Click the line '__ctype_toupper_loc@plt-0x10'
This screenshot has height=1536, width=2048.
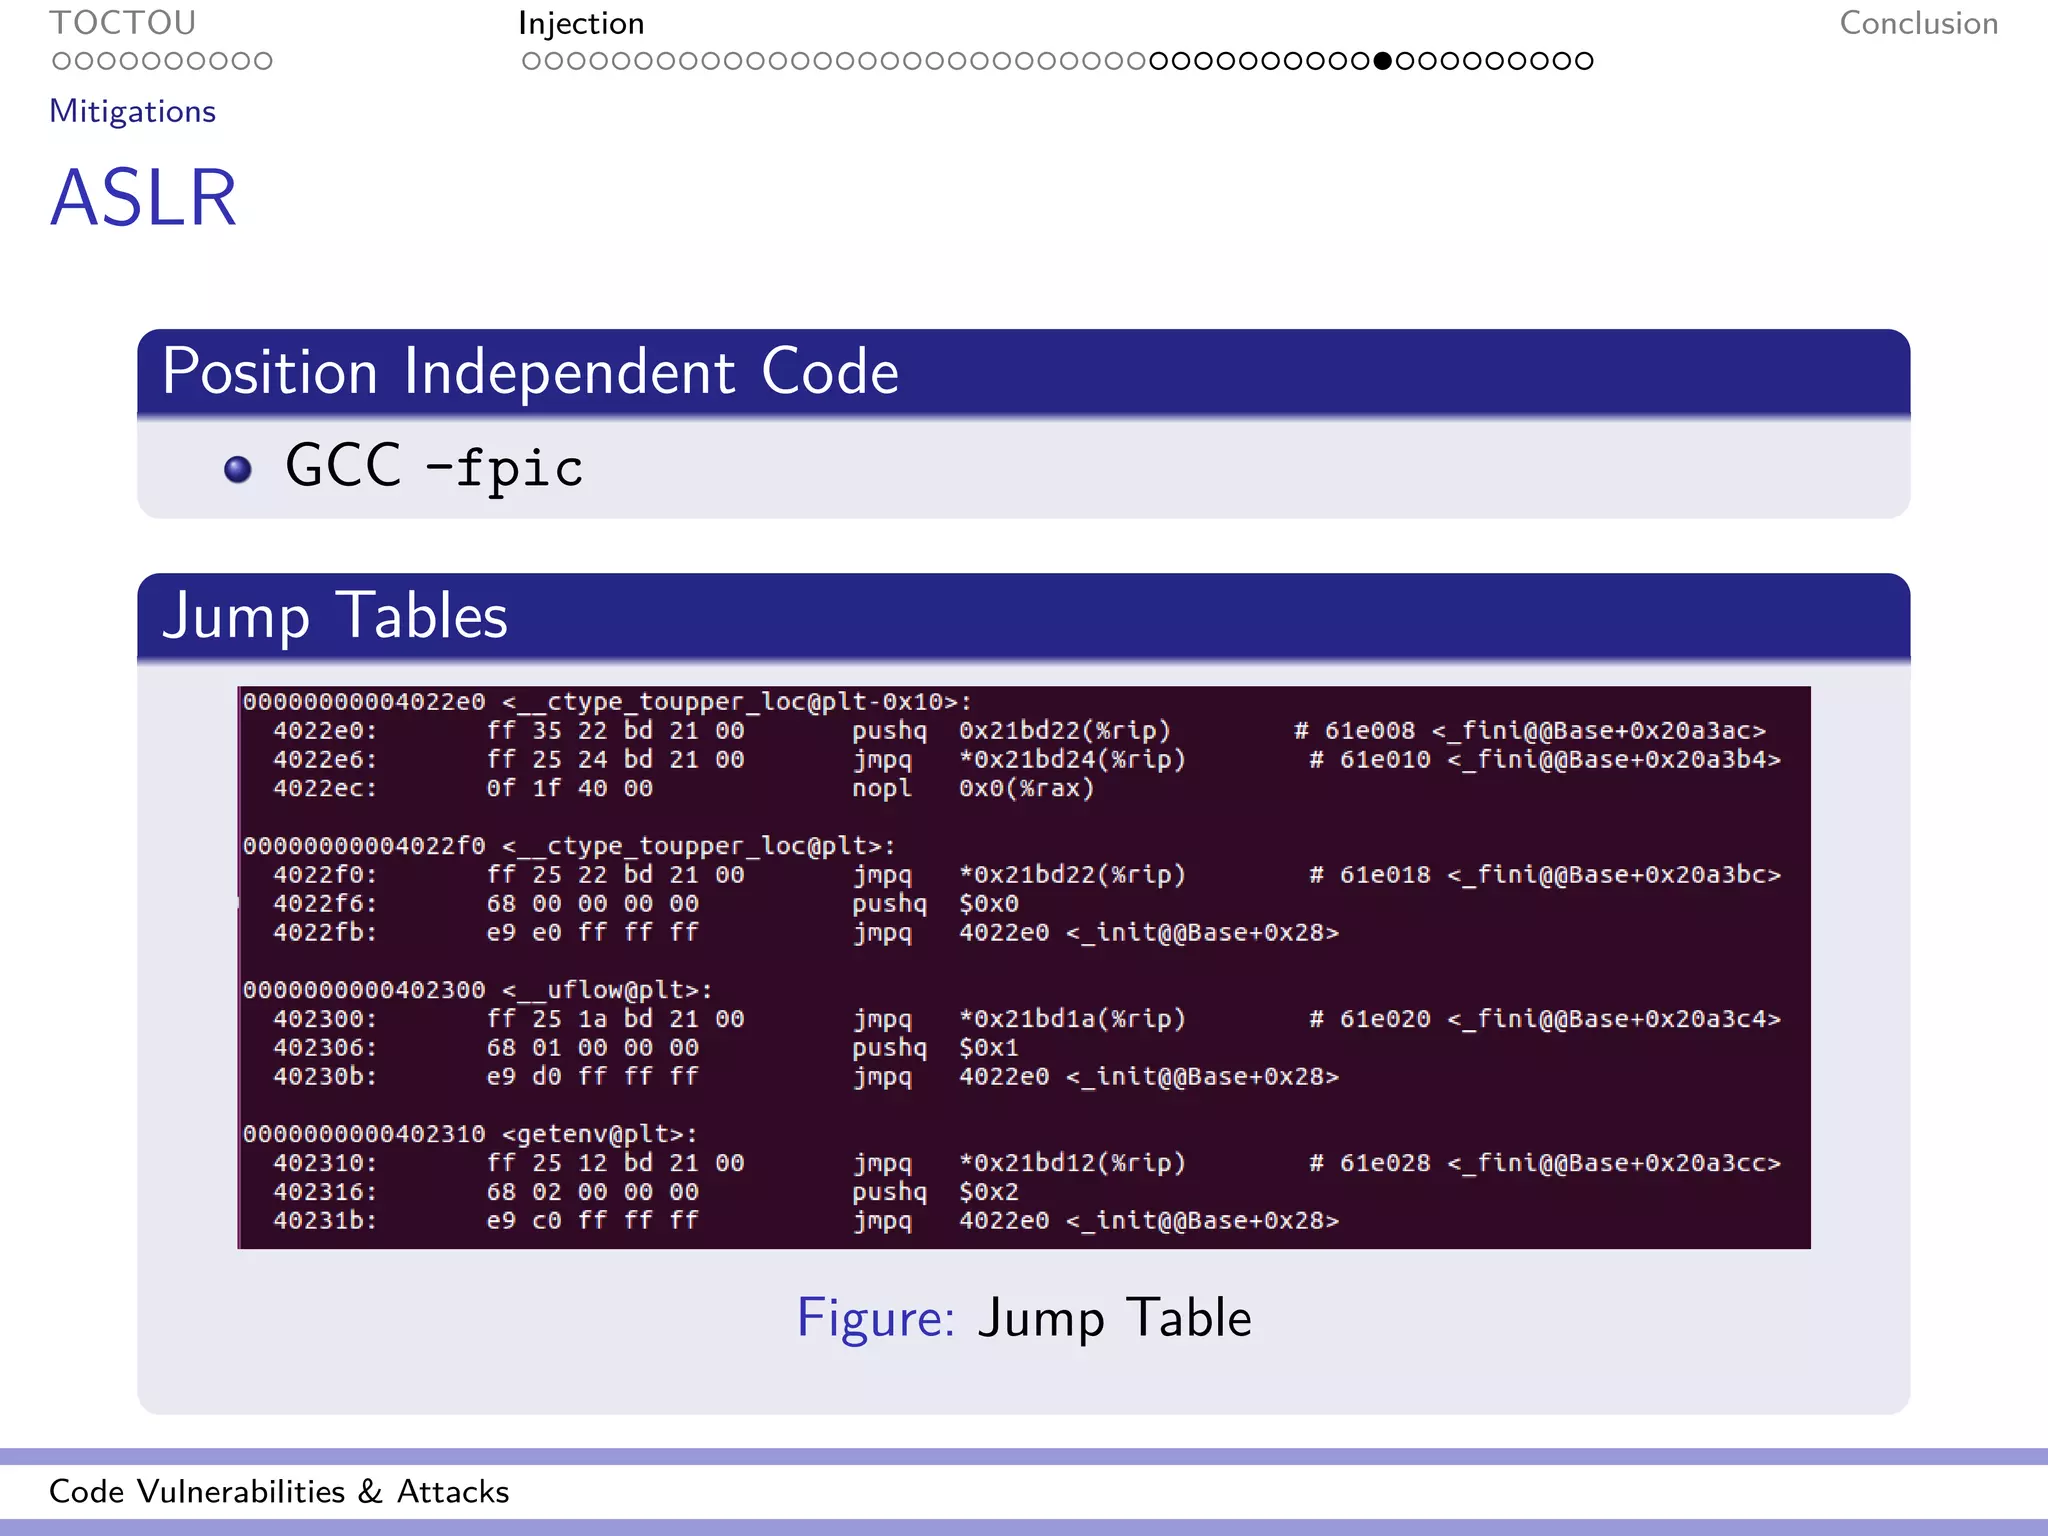(x=607, y=702)
